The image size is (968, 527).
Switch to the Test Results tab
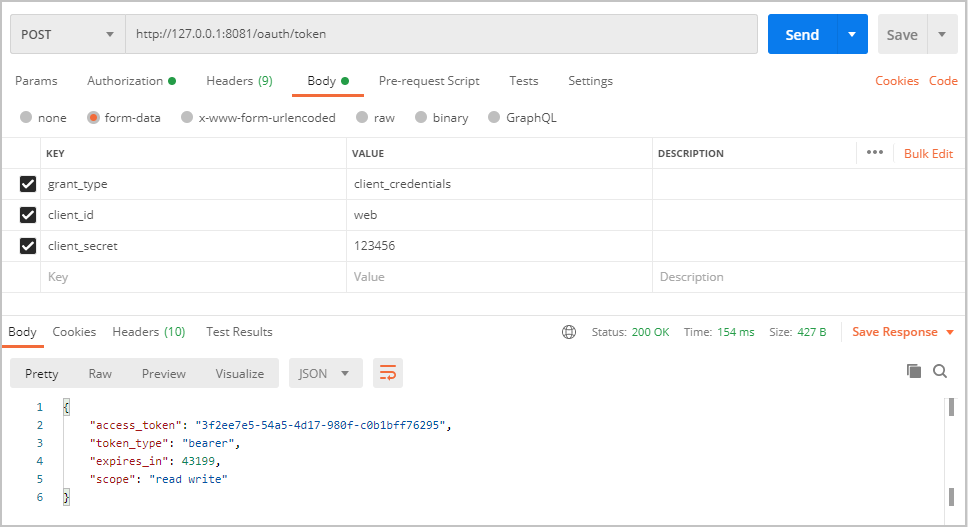coord(239,332)
